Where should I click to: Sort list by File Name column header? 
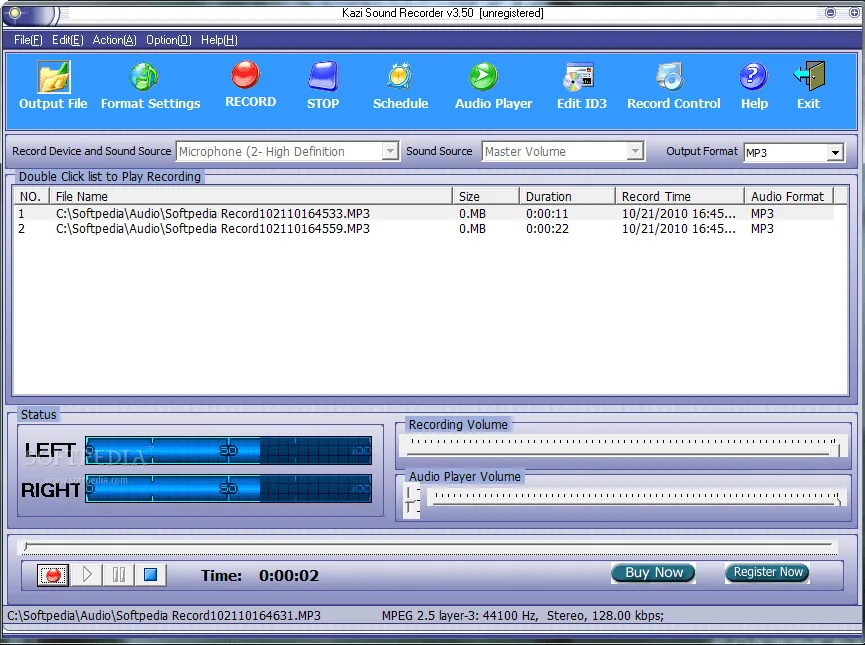tap(251, 196)
